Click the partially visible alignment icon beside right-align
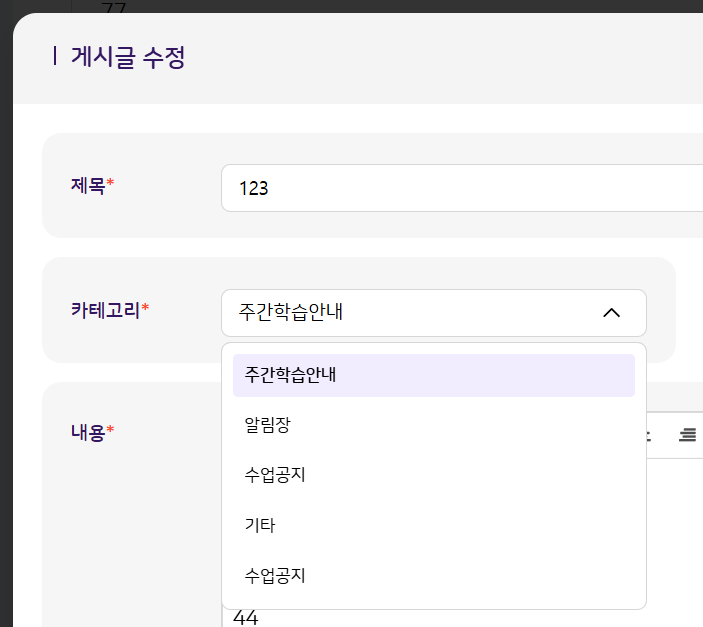This screenshot has width=703, height=627. click(x=647, y=435)
